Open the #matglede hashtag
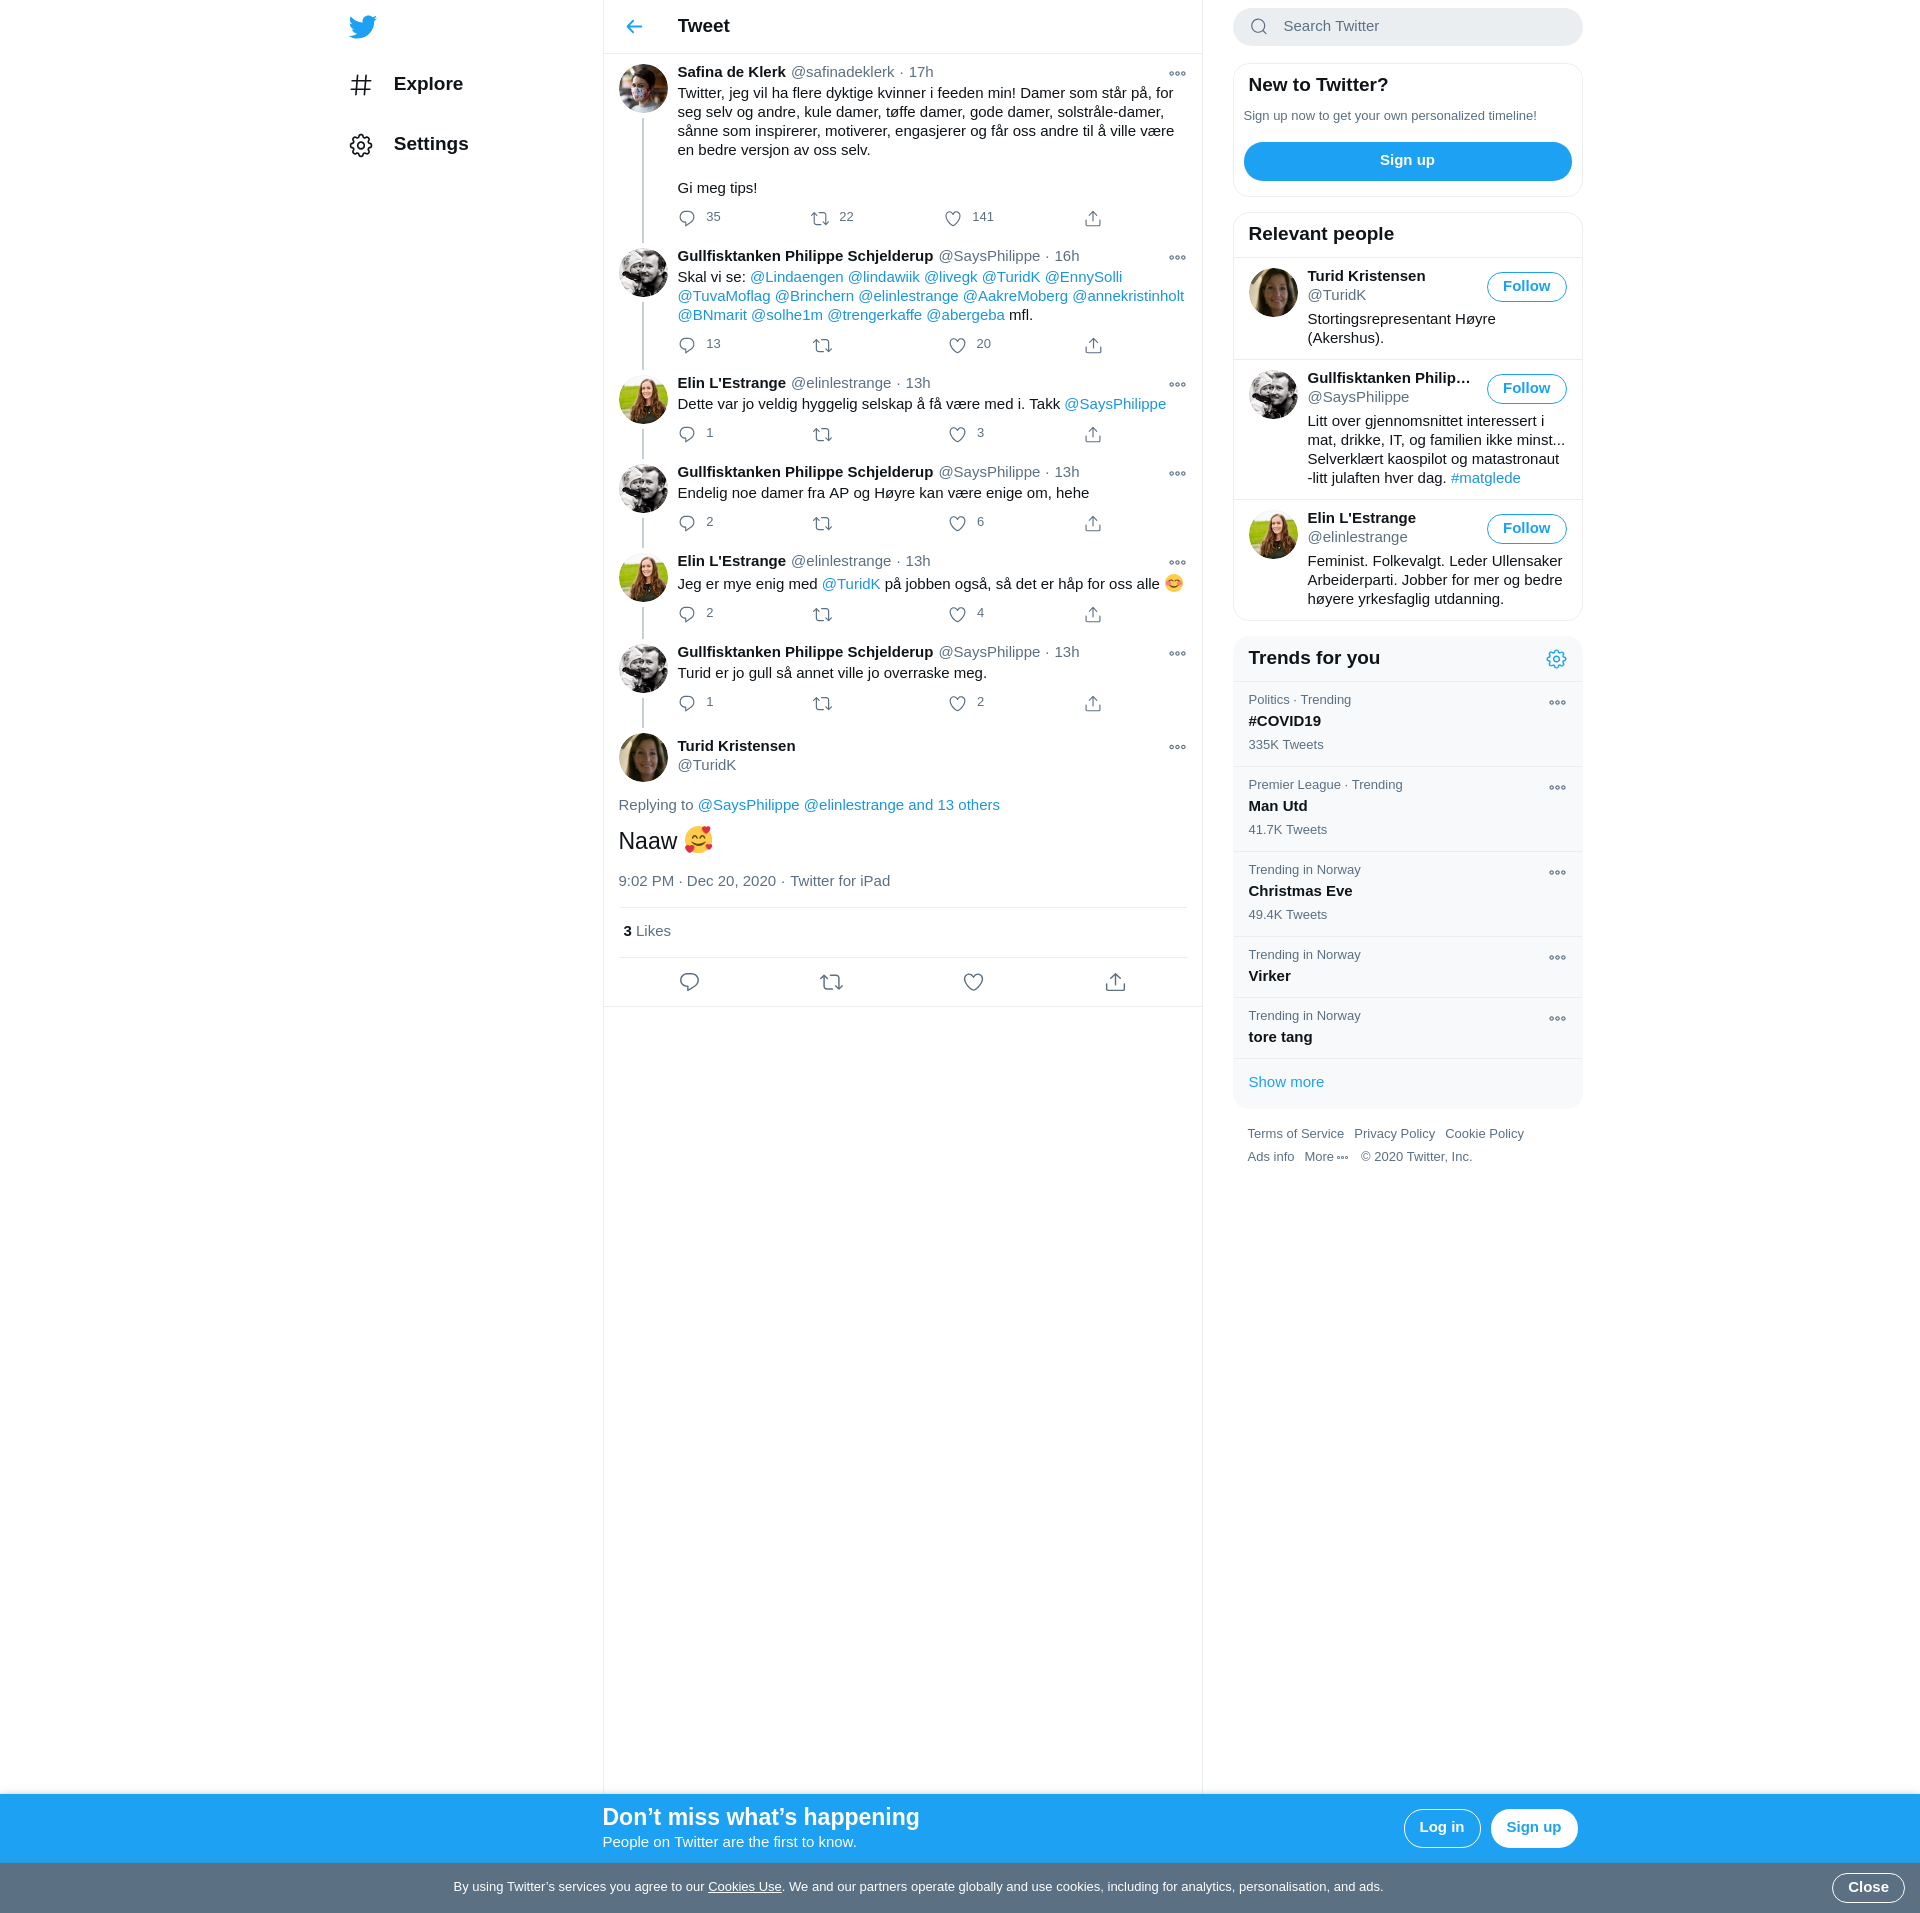Screen dimensions: 1920x1913 1485,478
